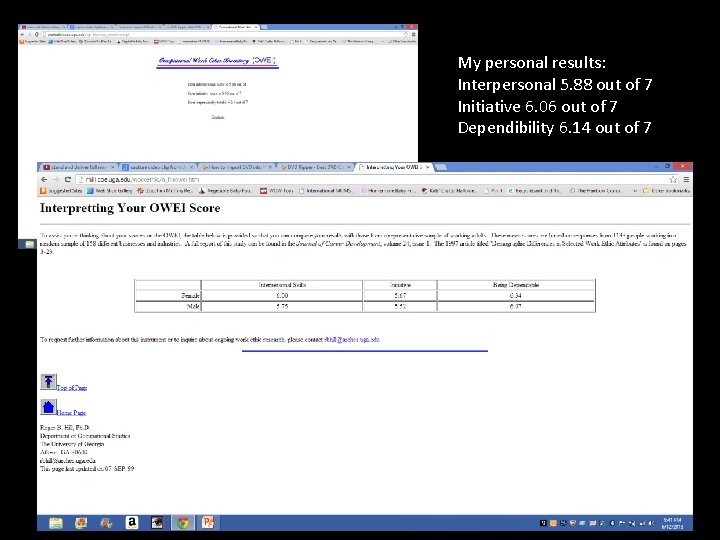Click the email link after 'please contact'
This screenshot has height=540, width=720.
tap(352, 340)
